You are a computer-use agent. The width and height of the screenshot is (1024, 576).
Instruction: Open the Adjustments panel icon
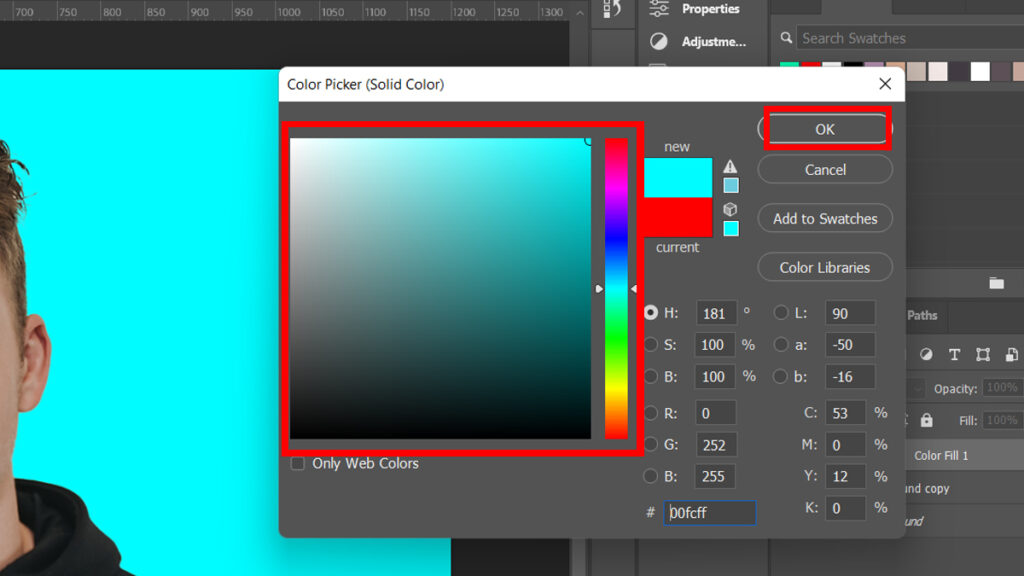click(x=659, y=42)
